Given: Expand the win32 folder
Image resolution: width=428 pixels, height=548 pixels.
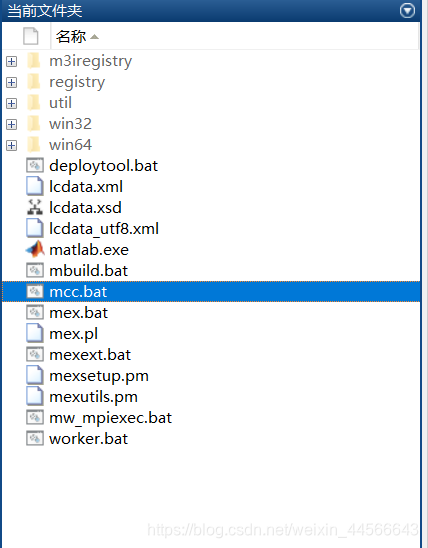Looking at the screenshot, I should tap(11, 124).
